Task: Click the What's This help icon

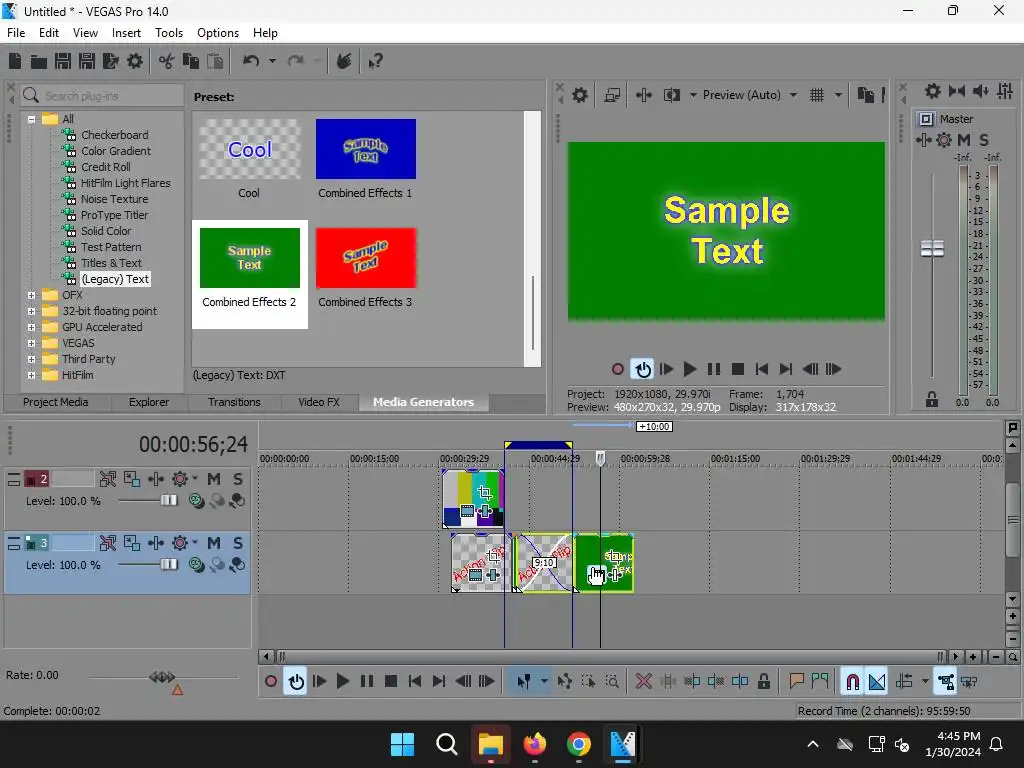Action: 376,61
